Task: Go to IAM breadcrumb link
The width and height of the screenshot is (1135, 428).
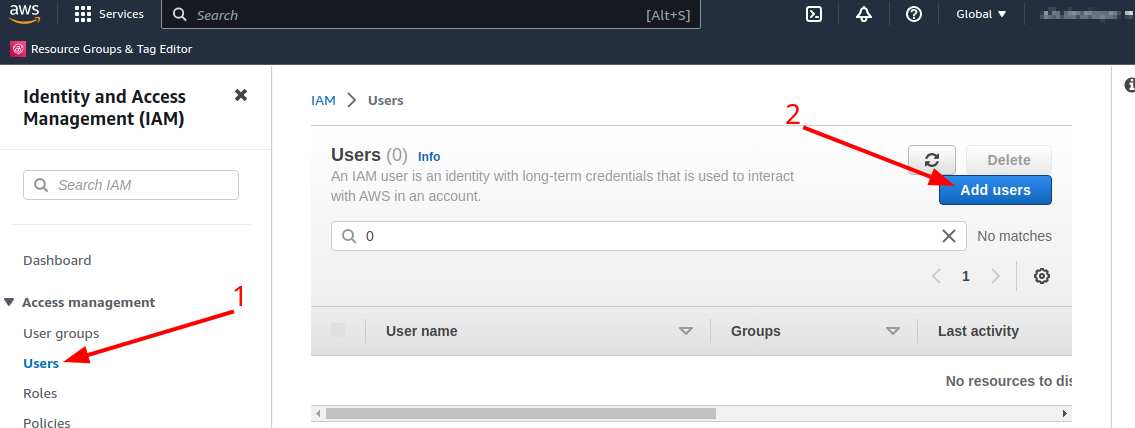Action: point(324,101)
